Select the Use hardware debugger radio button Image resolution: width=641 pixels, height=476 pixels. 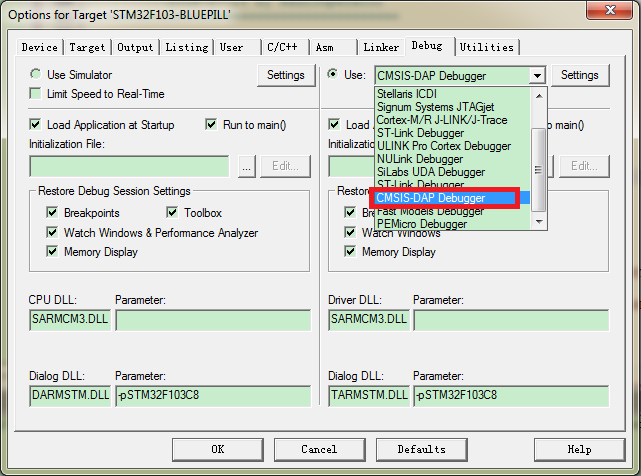pyautogui.click(x=333, y=74)
